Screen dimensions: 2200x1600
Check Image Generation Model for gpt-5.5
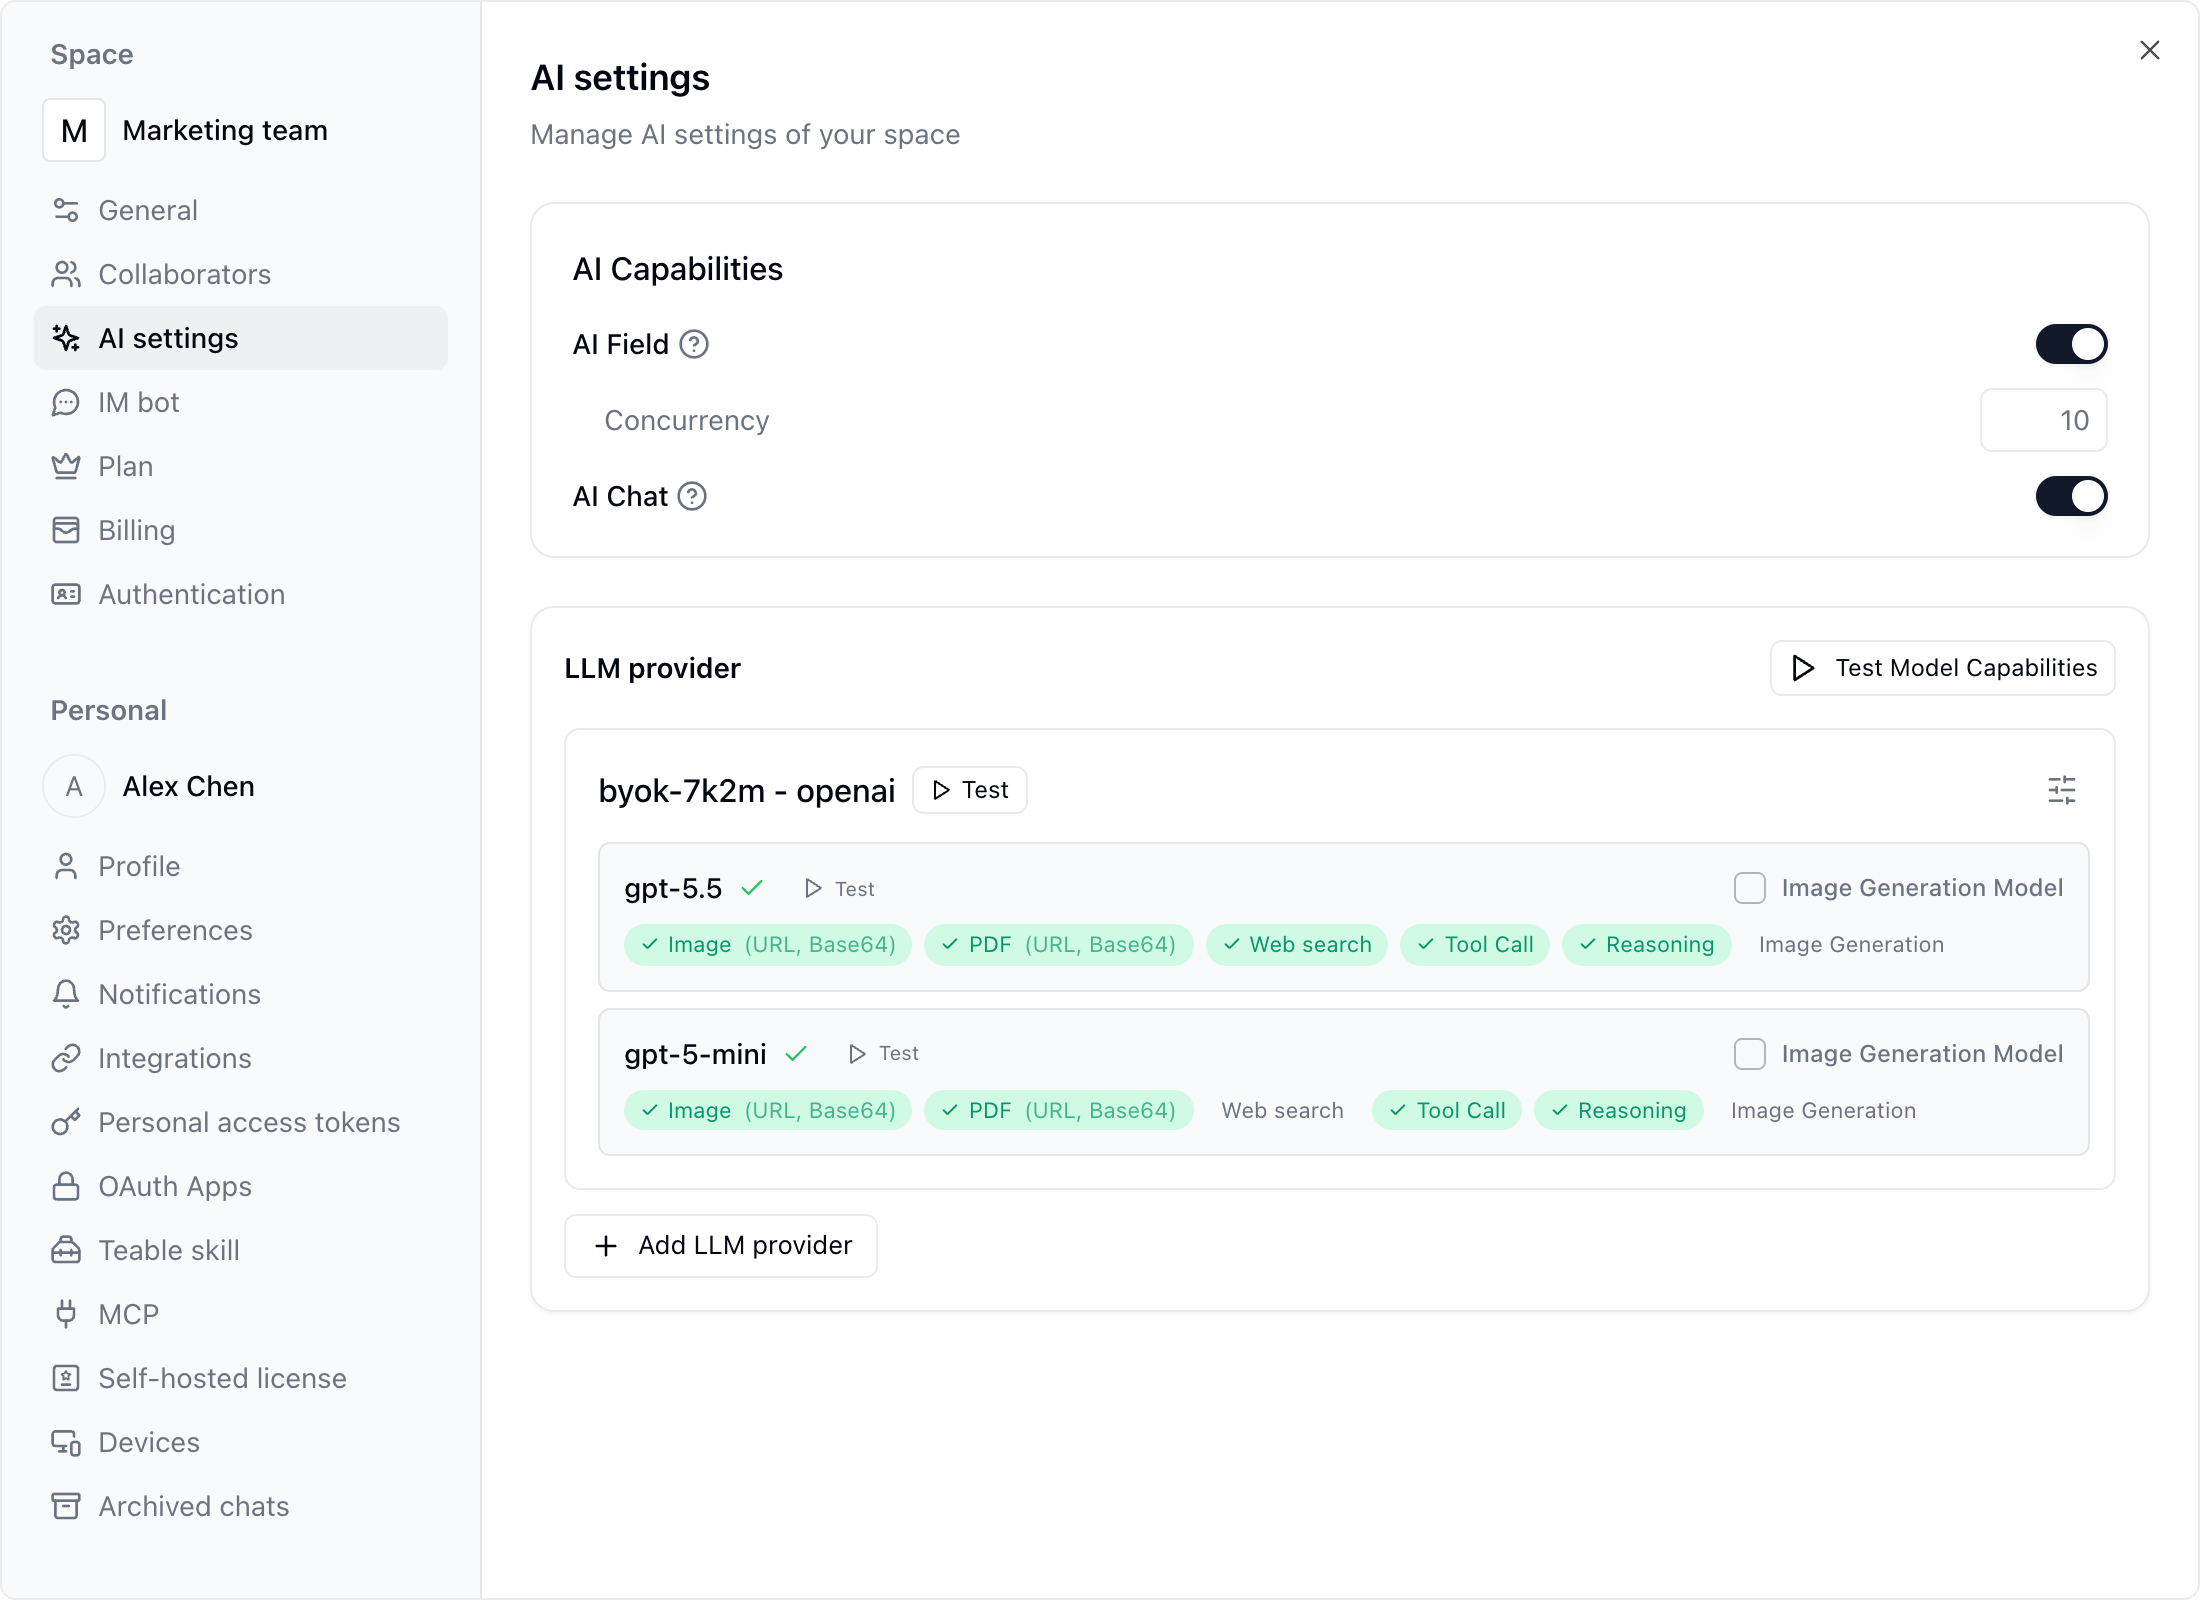point(1749,888)
